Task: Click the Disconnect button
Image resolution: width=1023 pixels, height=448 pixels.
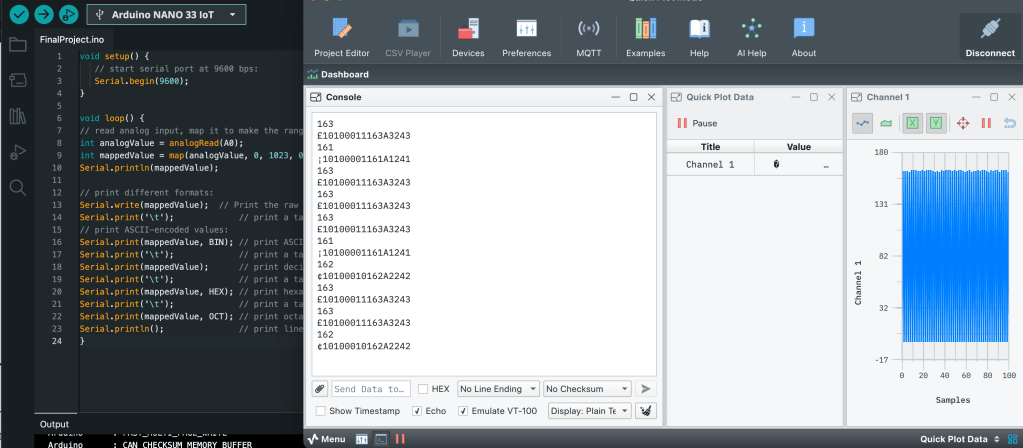Action: 990,36
